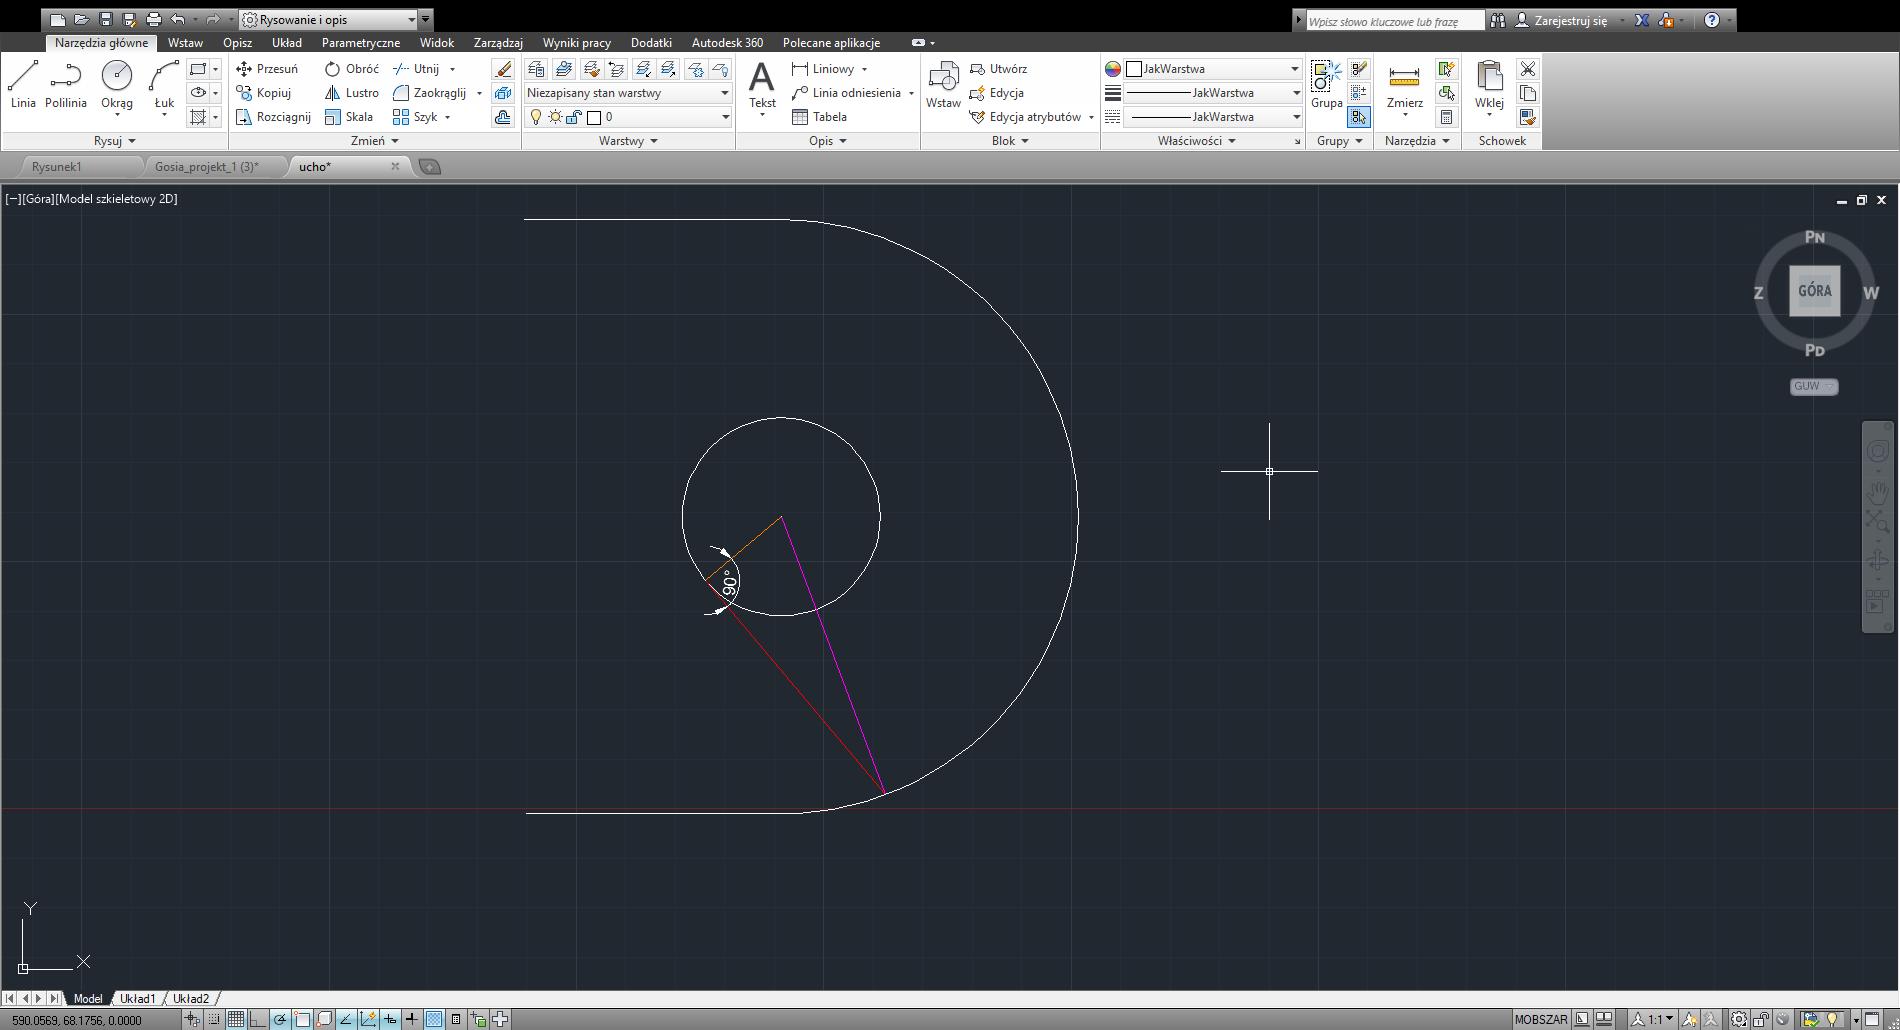The height and width of the screenshot is (1030, 1900).
Task: Click Edycja atrybutów button
Action: click(x=1025, y=117)
